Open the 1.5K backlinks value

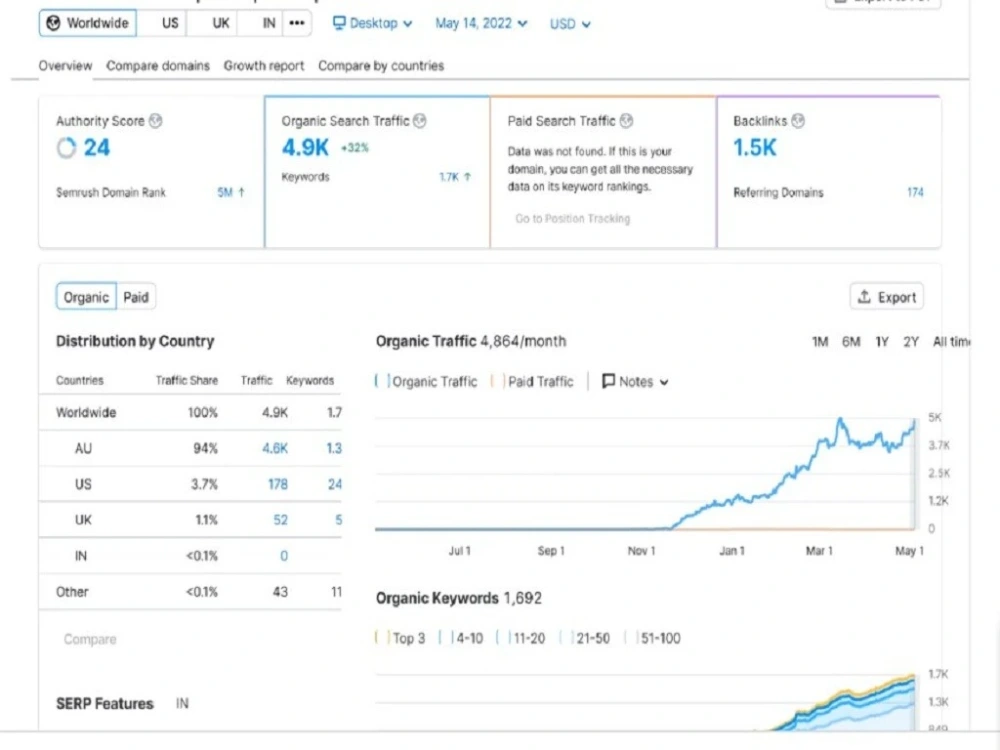754,148
